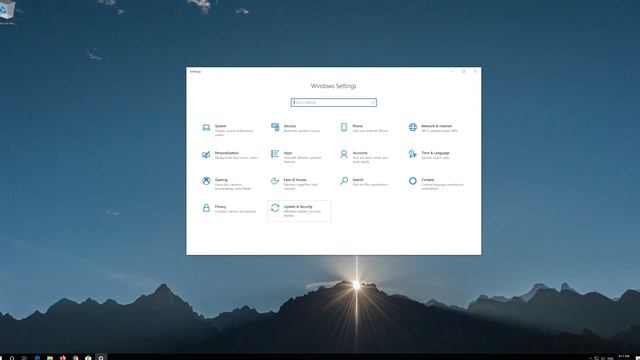The height and width of the screenshot is (360, 640).
Task: Open Microsoft Store from the taskbar
Action: 88,358
